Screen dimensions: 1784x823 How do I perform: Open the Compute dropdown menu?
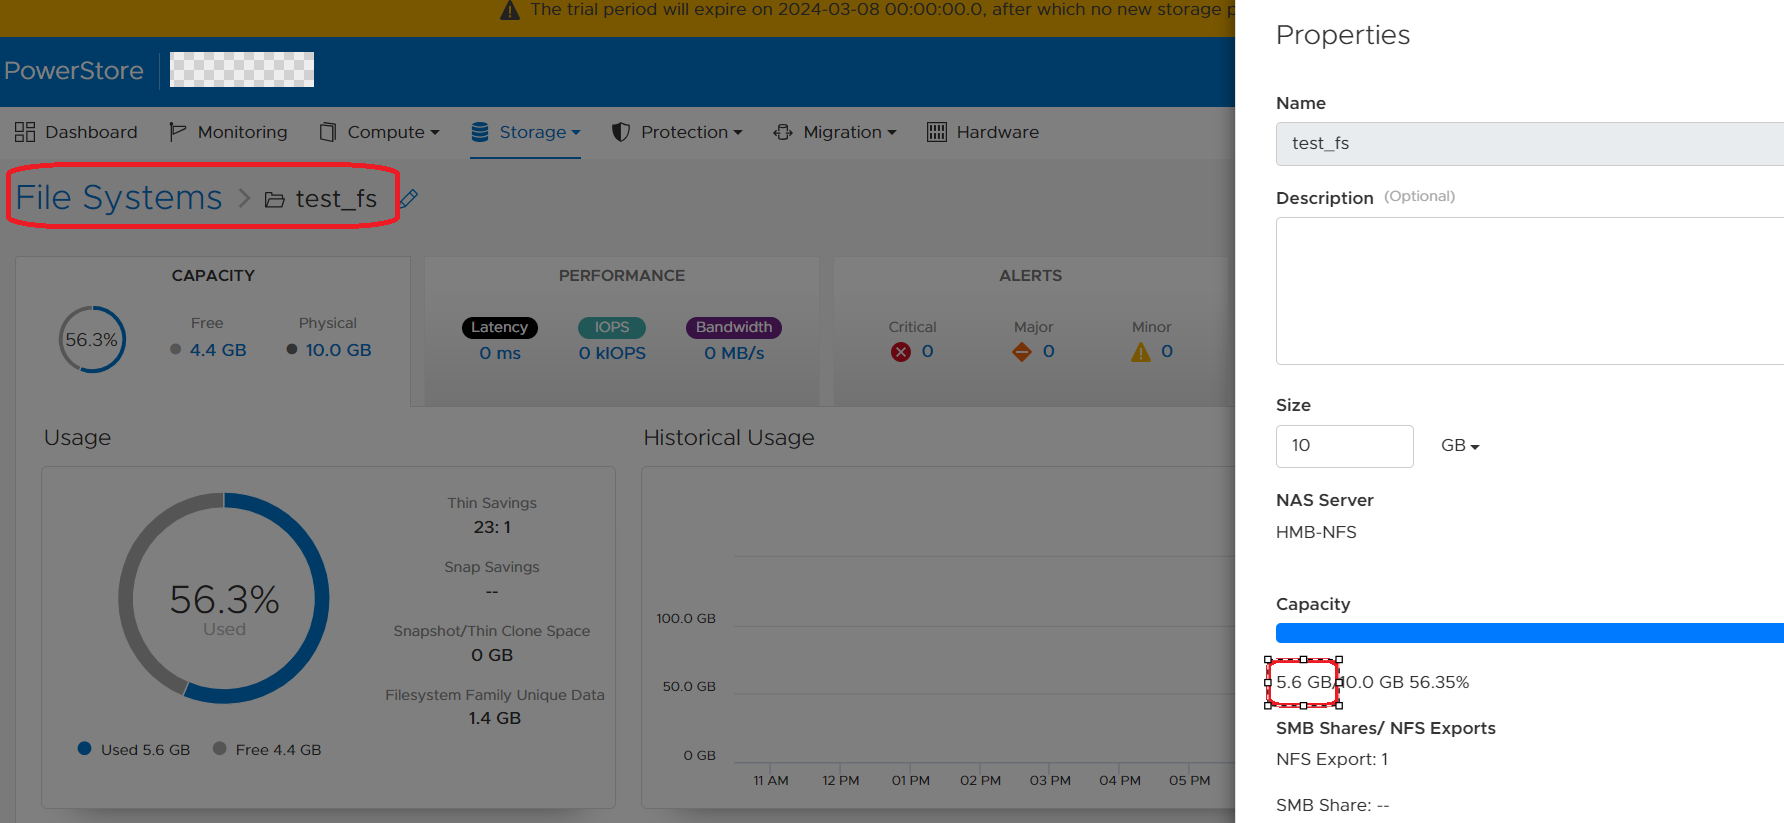tap(380, 132)
